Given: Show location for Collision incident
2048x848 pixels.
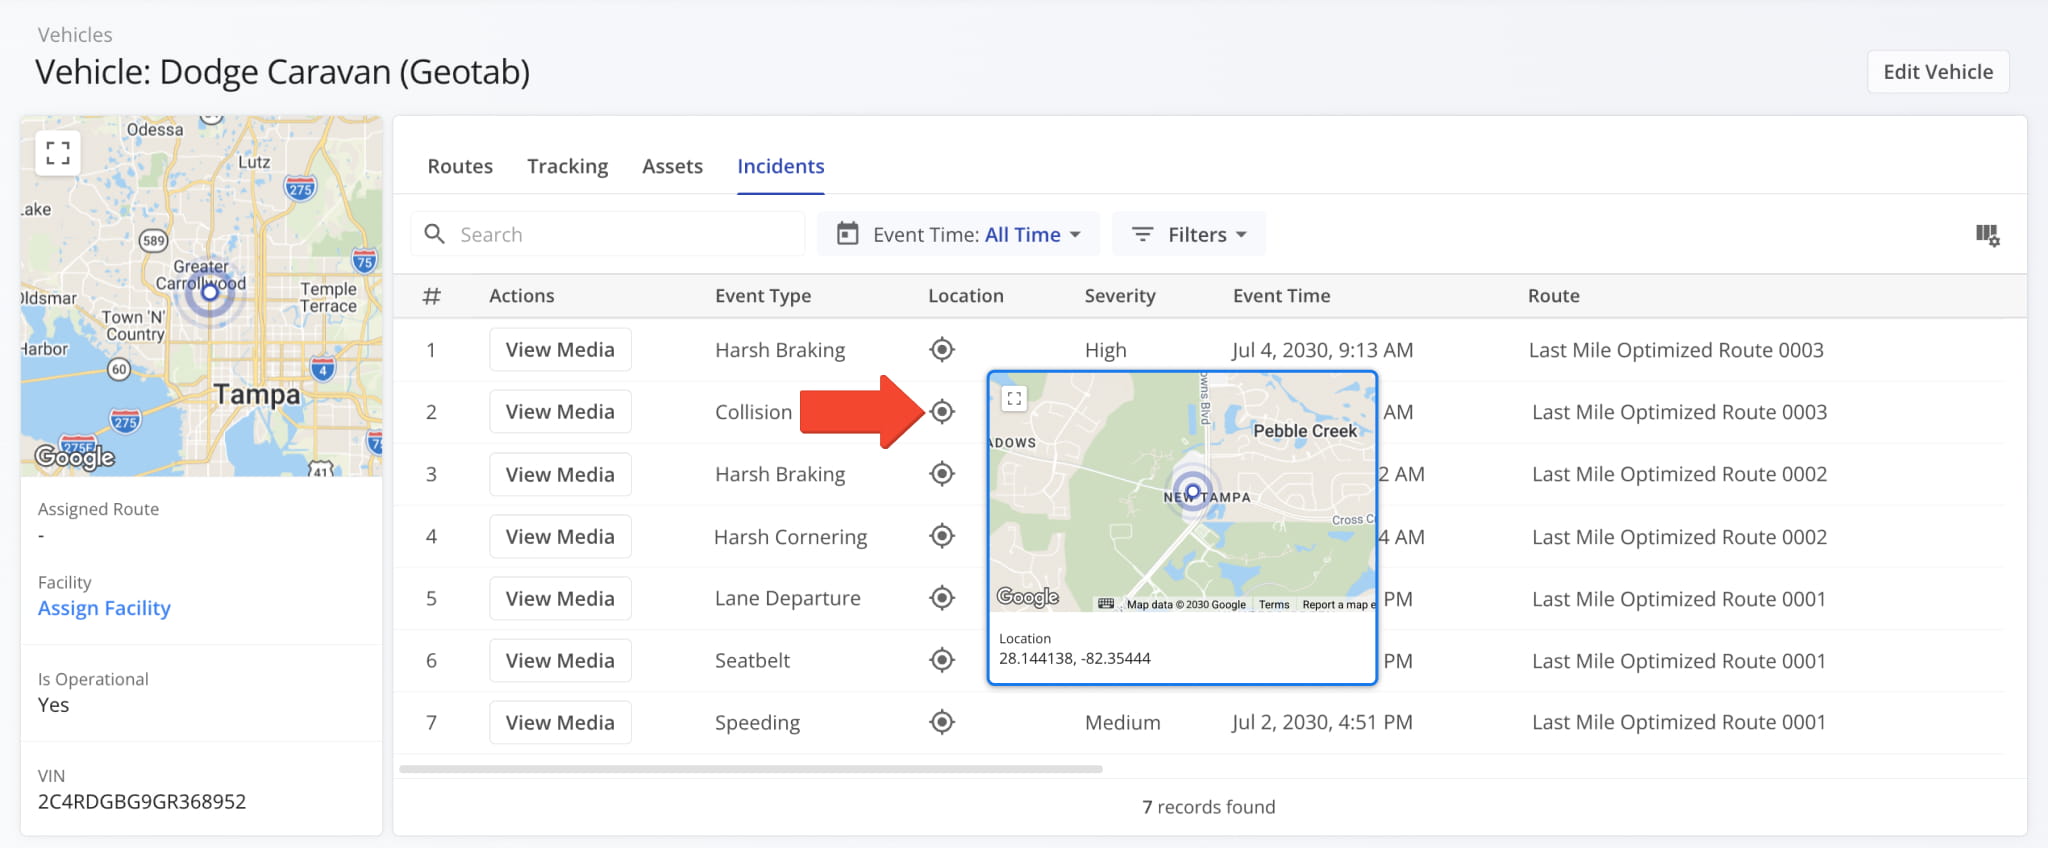Looking at the screenshot, I should coord(942,412).
